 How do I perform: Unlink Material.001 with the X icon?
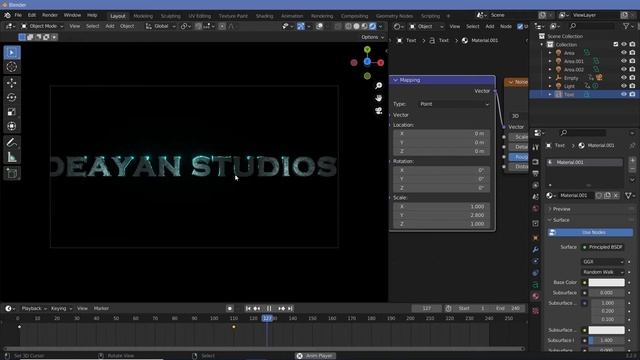coord(616,196)
